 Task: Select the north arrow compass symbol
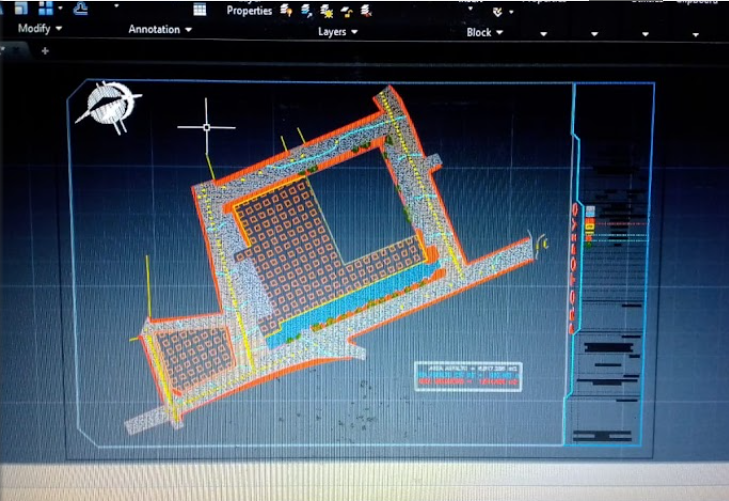pos(110,106)
